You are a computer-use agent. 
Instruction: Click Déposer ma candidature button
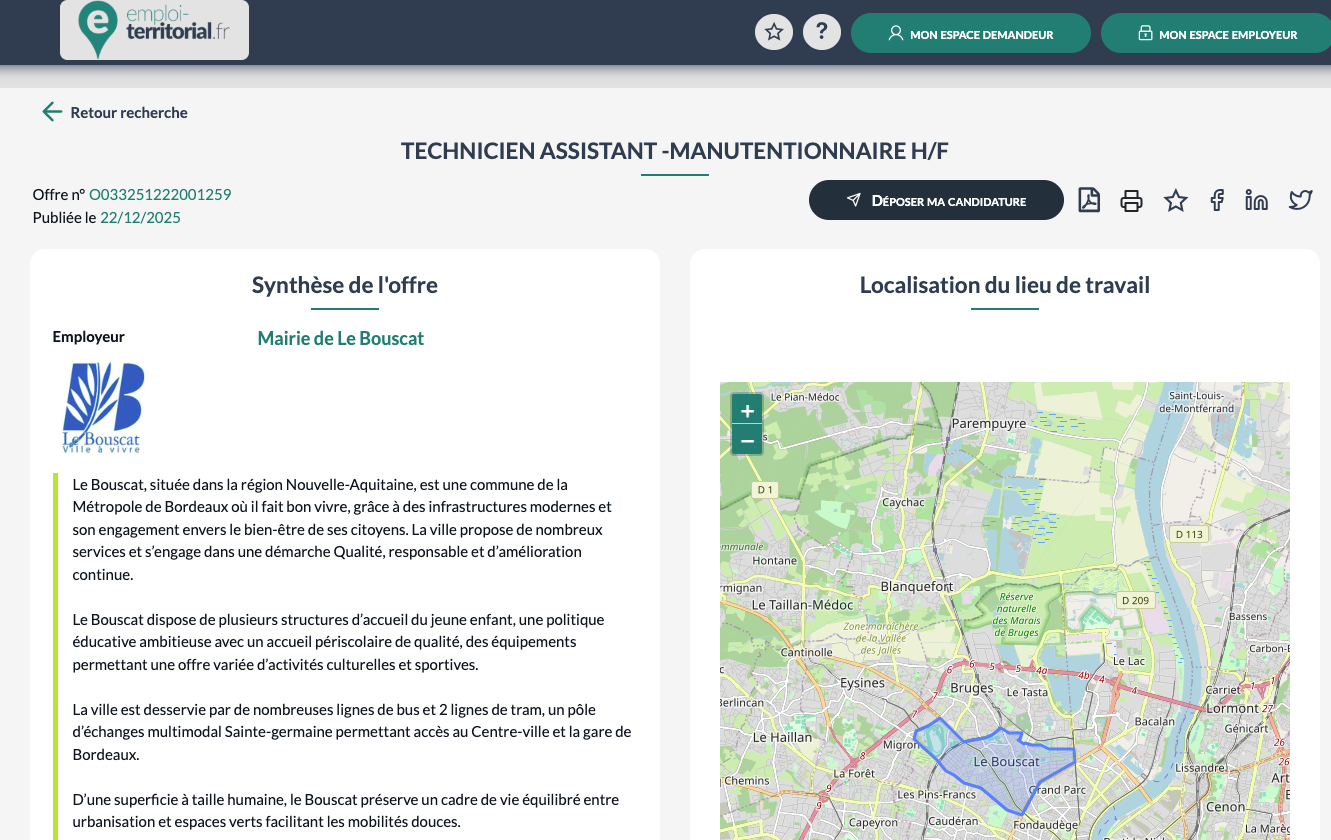coord(936,201)
